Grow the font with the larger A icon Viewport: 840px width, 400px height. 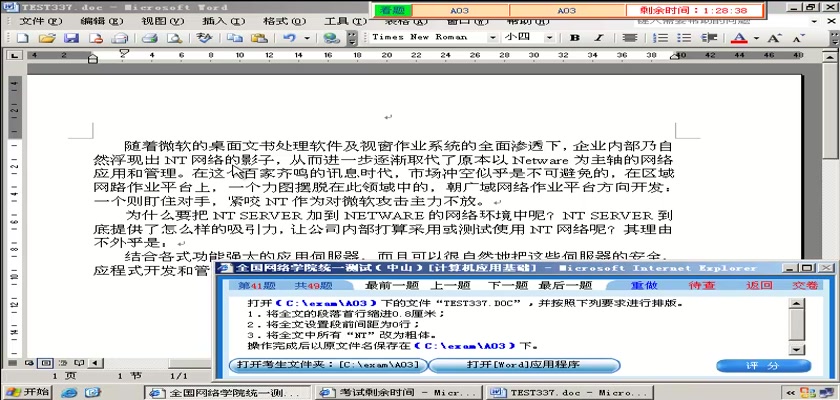(774, 37)
